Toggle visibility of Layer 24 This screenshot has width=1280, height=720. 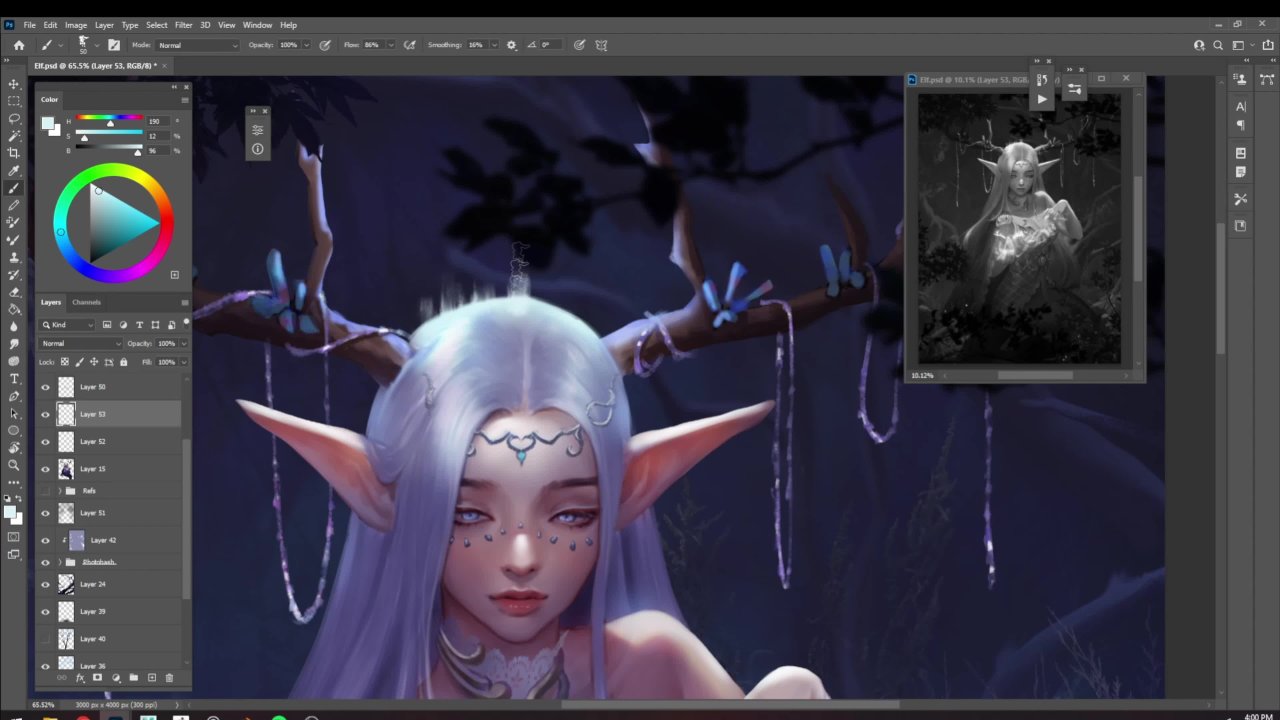tap(45, 584)
